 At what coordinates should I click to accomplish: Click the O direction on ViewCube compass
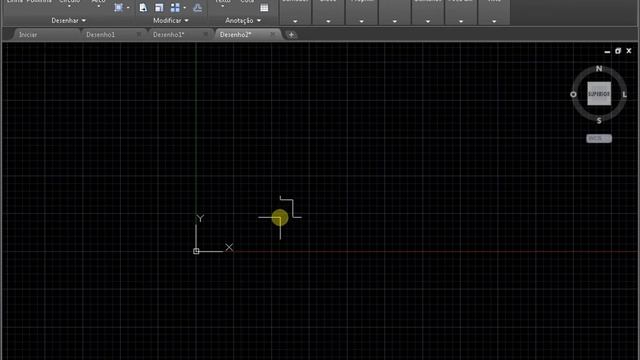tap(573, 95)
